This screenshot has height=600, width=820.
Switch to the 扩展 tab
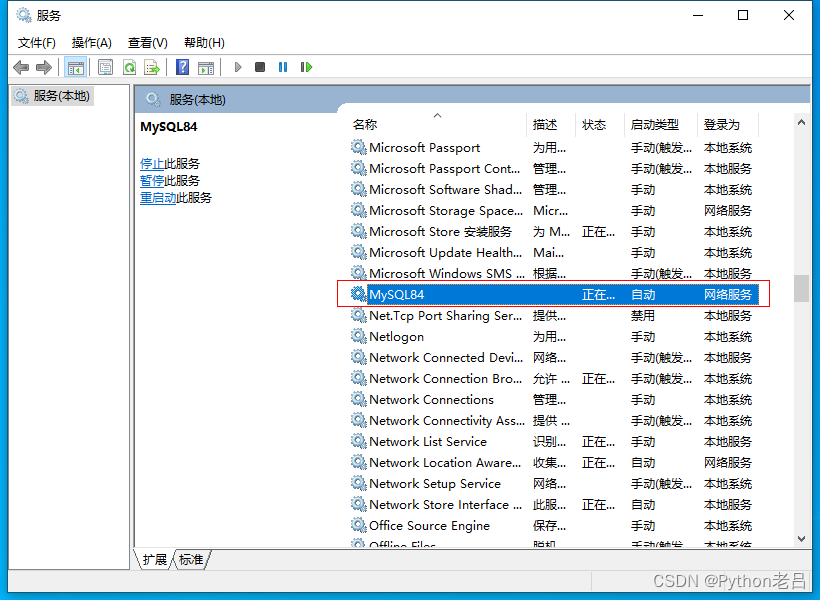tap(154, 560)
